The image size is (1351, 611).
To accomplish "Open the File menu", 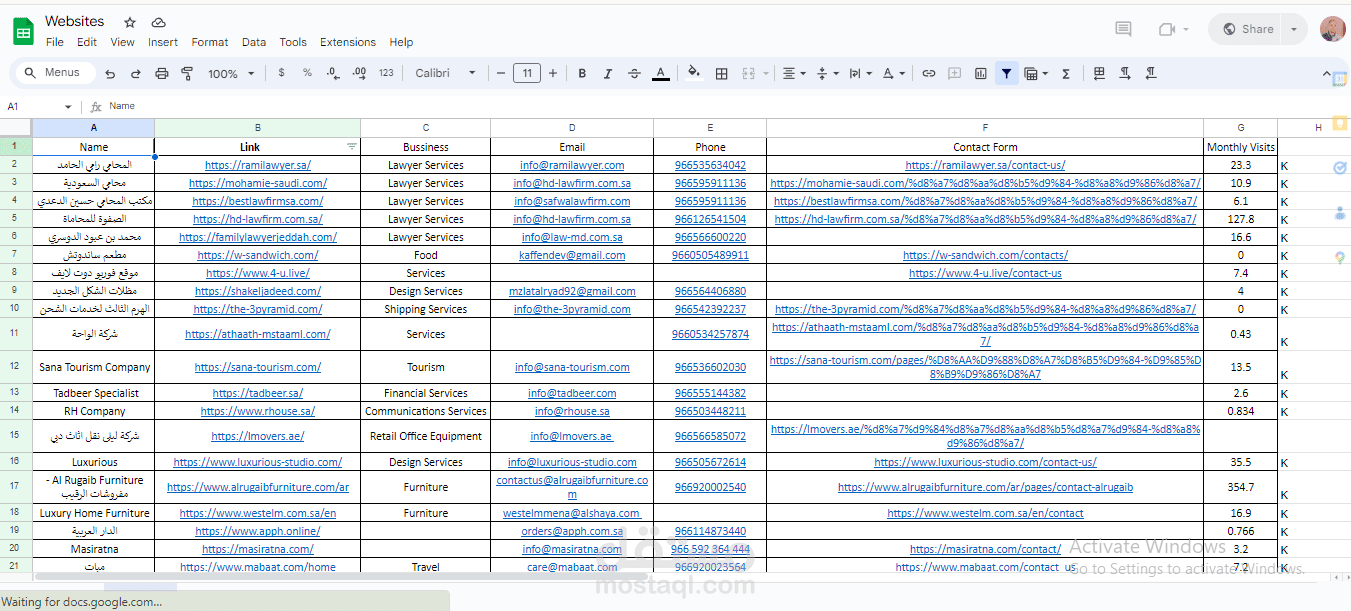I will click(x=55, y=42).
